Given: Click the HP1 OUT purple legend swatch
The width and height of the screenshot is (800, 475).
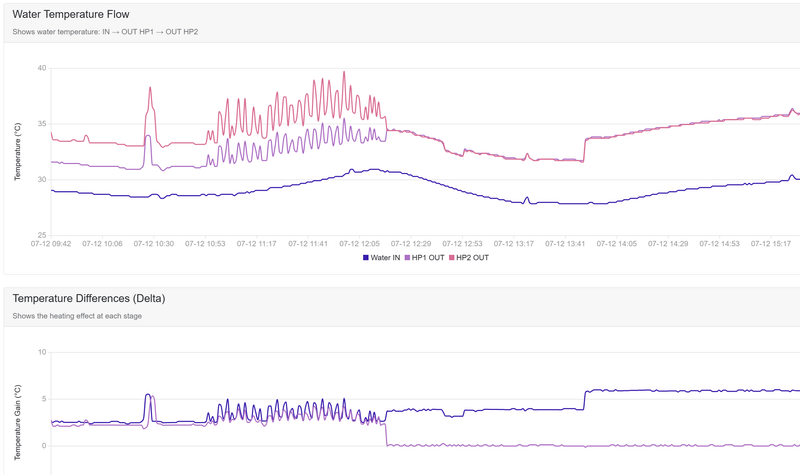Looking at the screenshot, I should point(406,258).
